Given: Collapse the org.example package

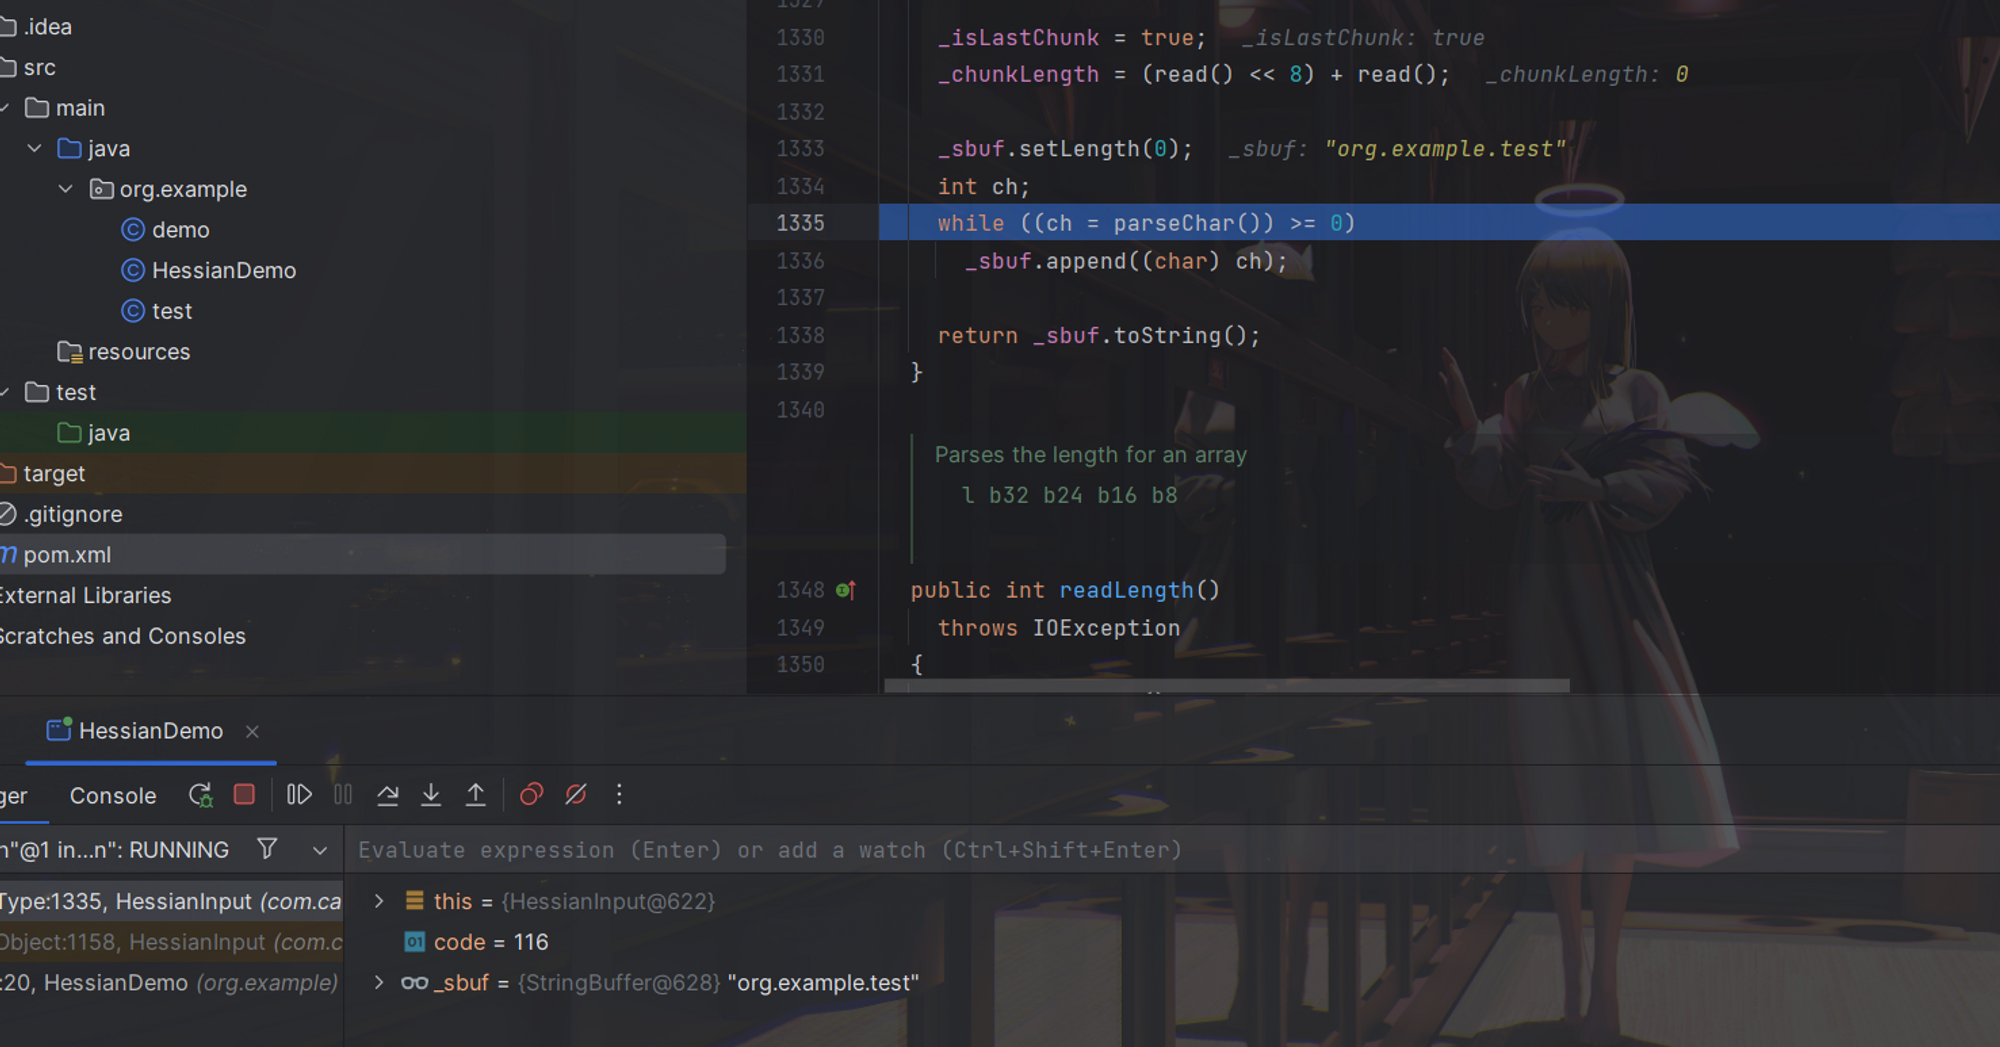Looking at the screenshot, I should coord(66,189).
